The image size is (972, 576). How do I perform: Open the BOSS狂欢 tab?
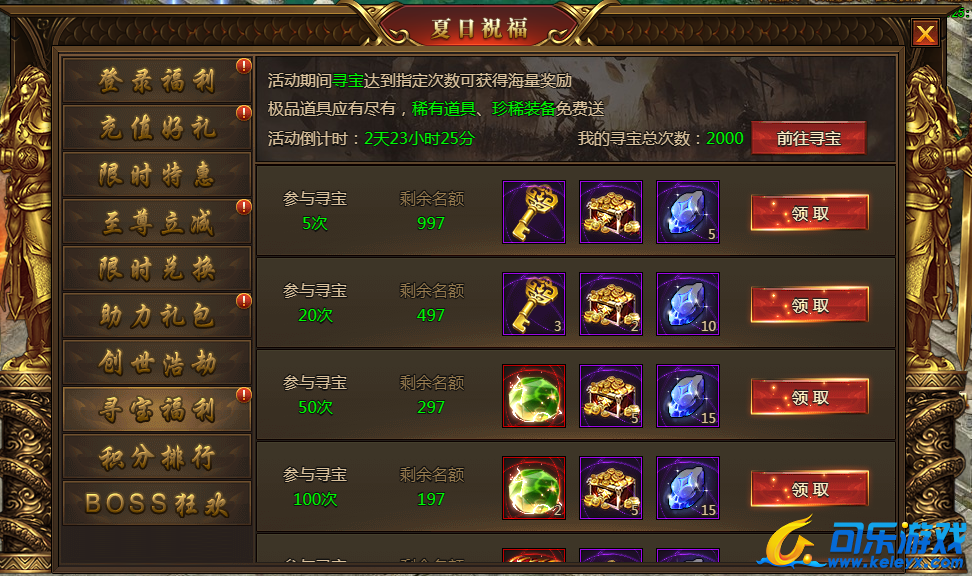(157, 503)
